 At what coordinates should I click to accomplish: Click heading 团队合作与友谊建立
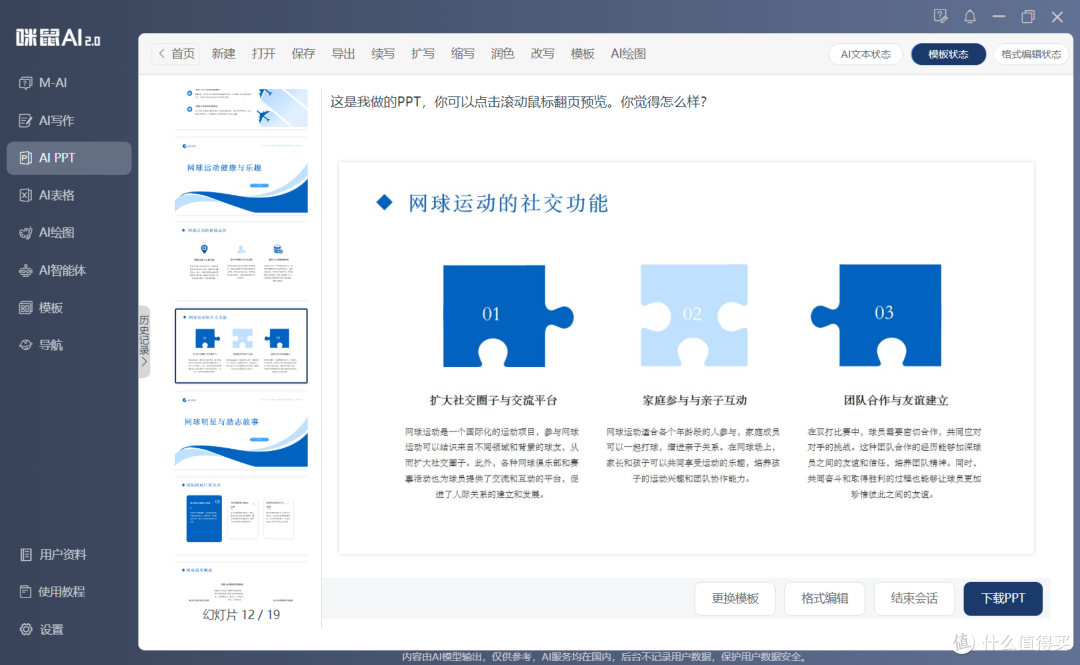point(896,400)
